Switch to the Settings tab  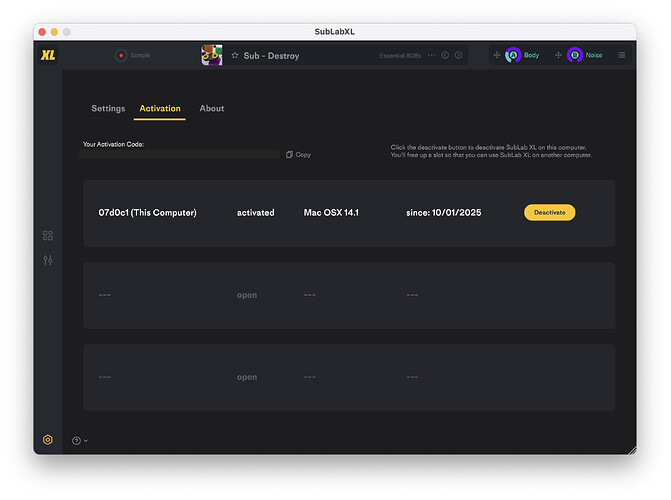108,108
